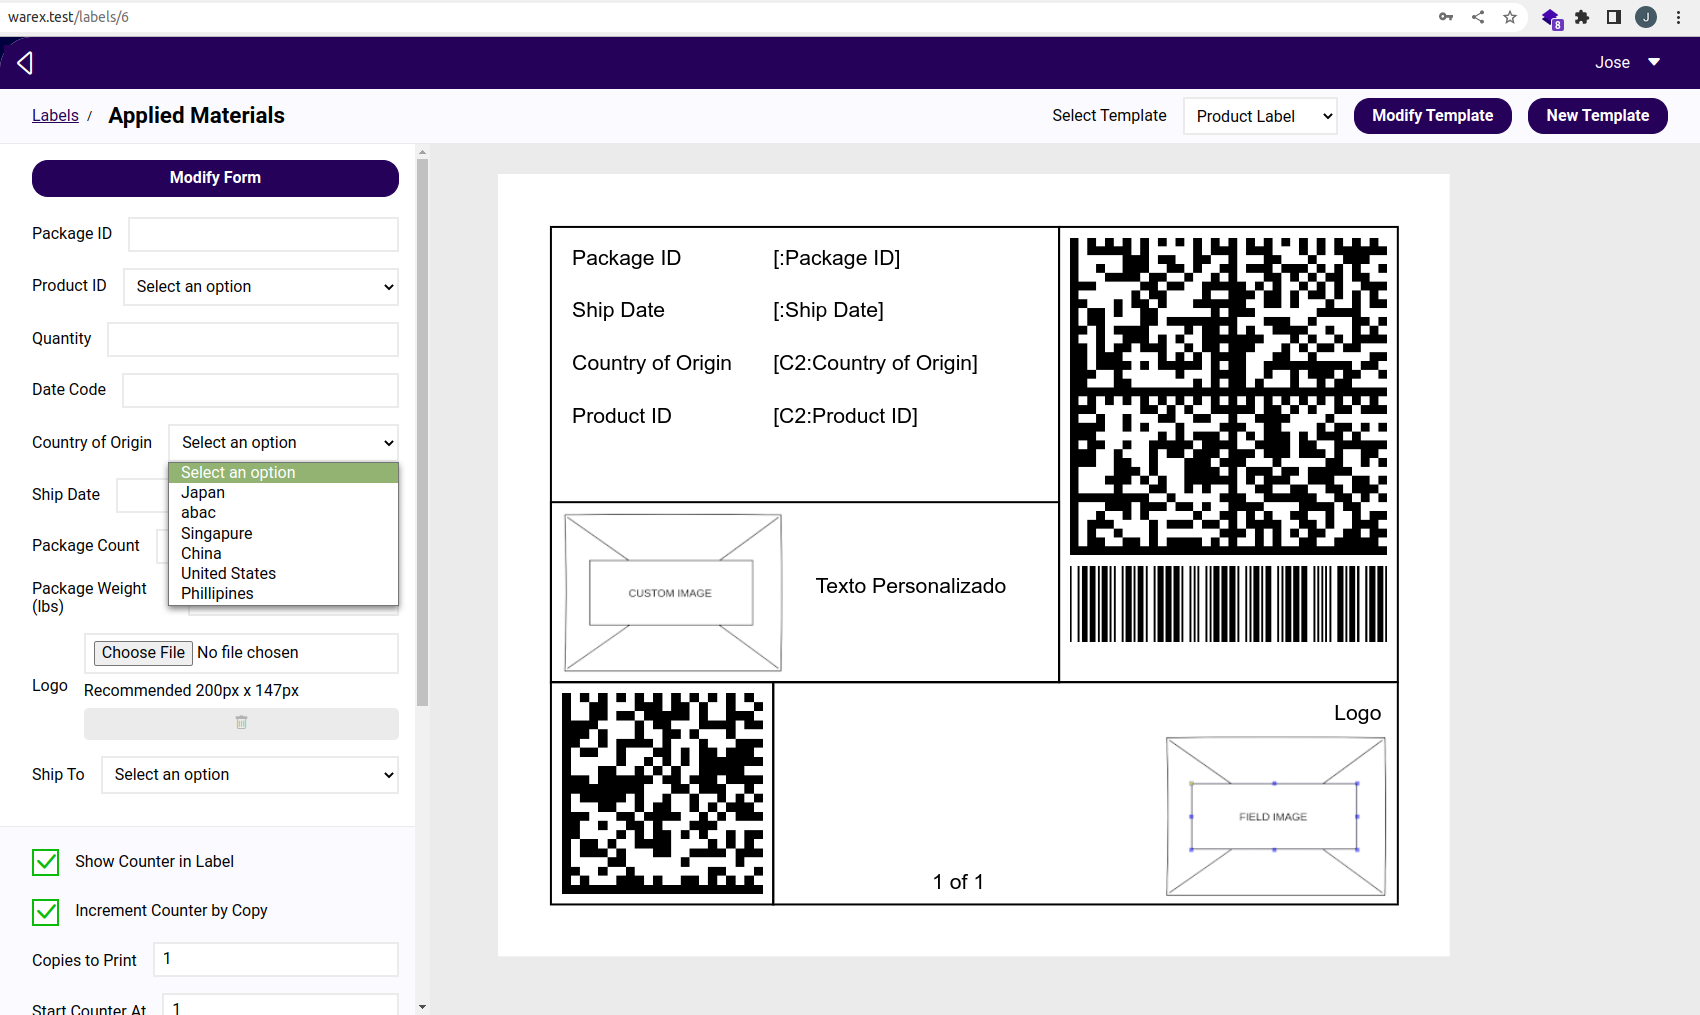Click the browser share icon
This screenshot has height=1015, width=1700.
pyautogui.click(x=1478, y=17)
